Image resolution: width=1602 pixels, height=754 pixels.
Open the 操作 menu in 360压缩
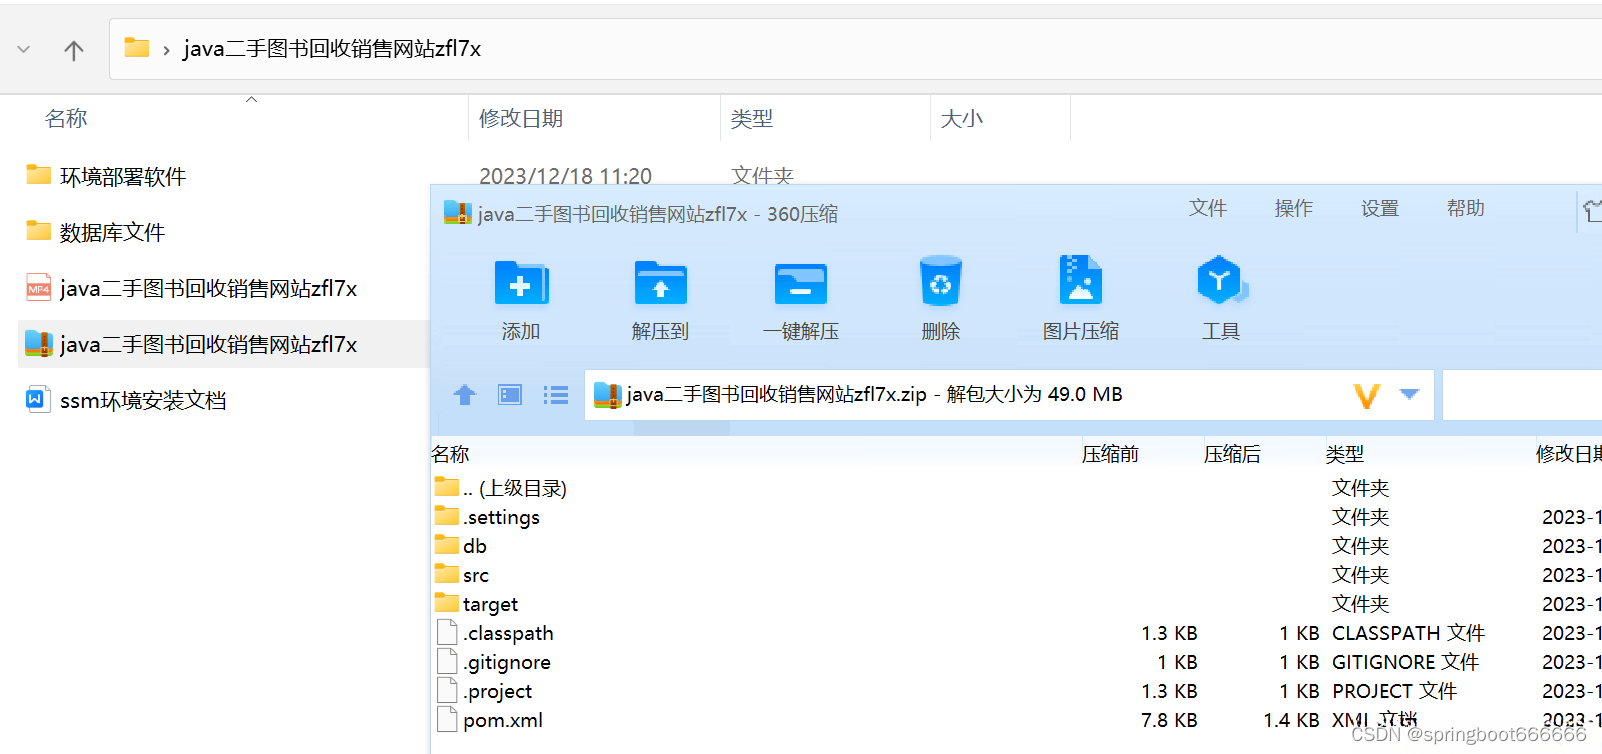coord(1293,208)
